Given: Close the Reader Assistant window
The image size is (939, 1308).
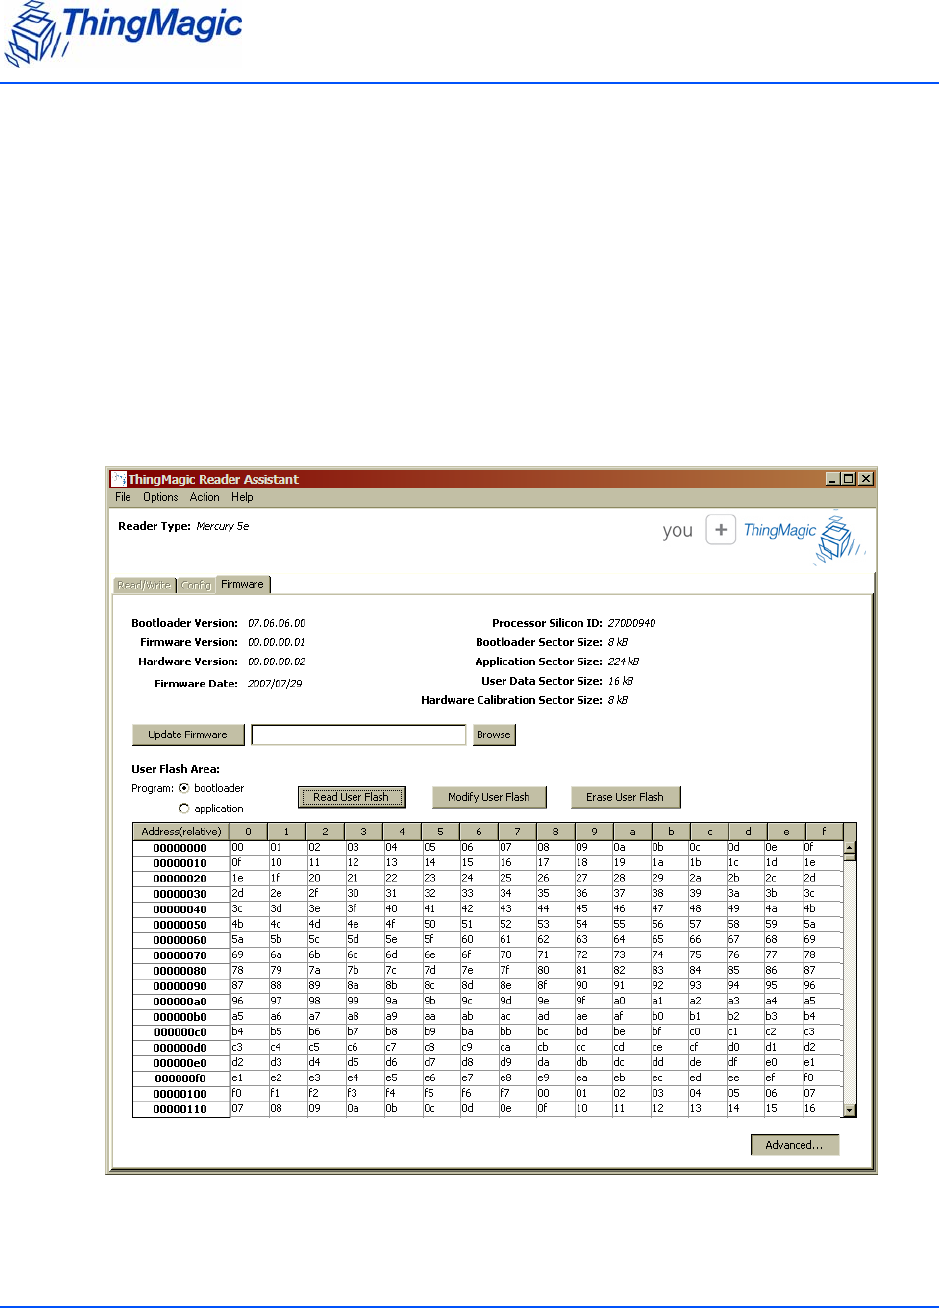Looking at the screenshot, I should [866, 479].
